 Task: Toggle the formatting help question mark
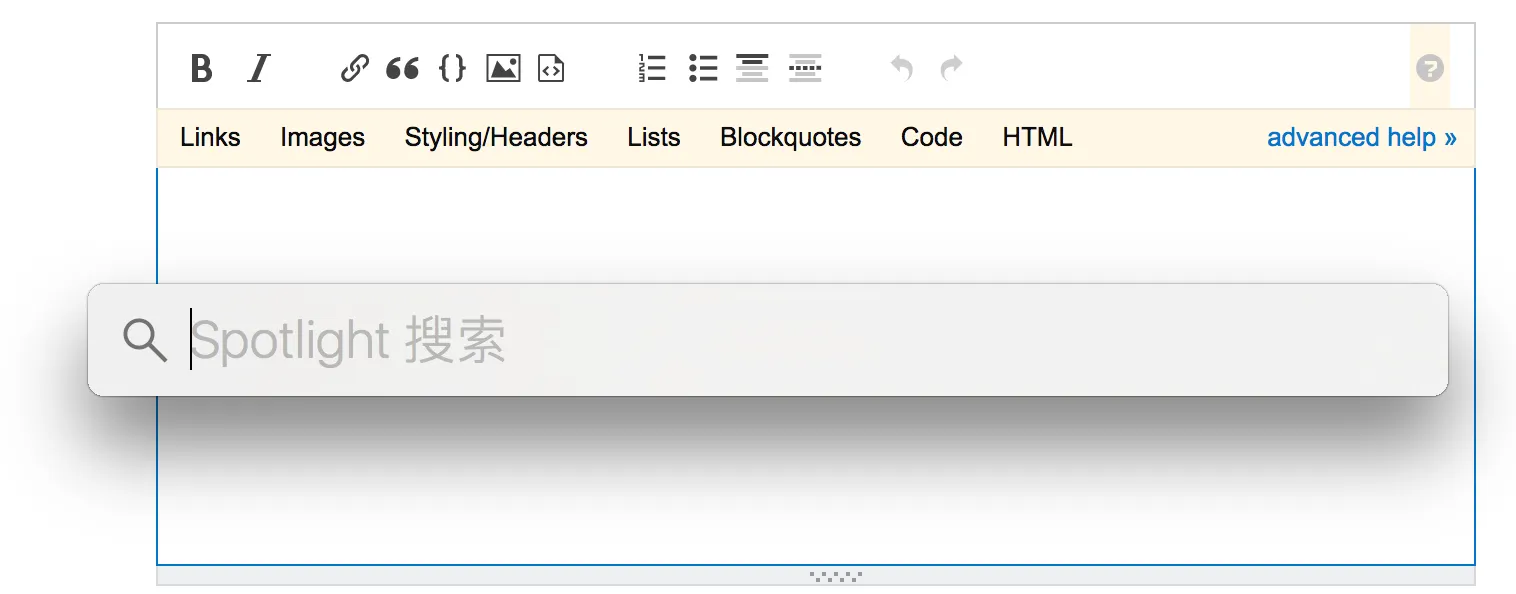(1430, 68)
